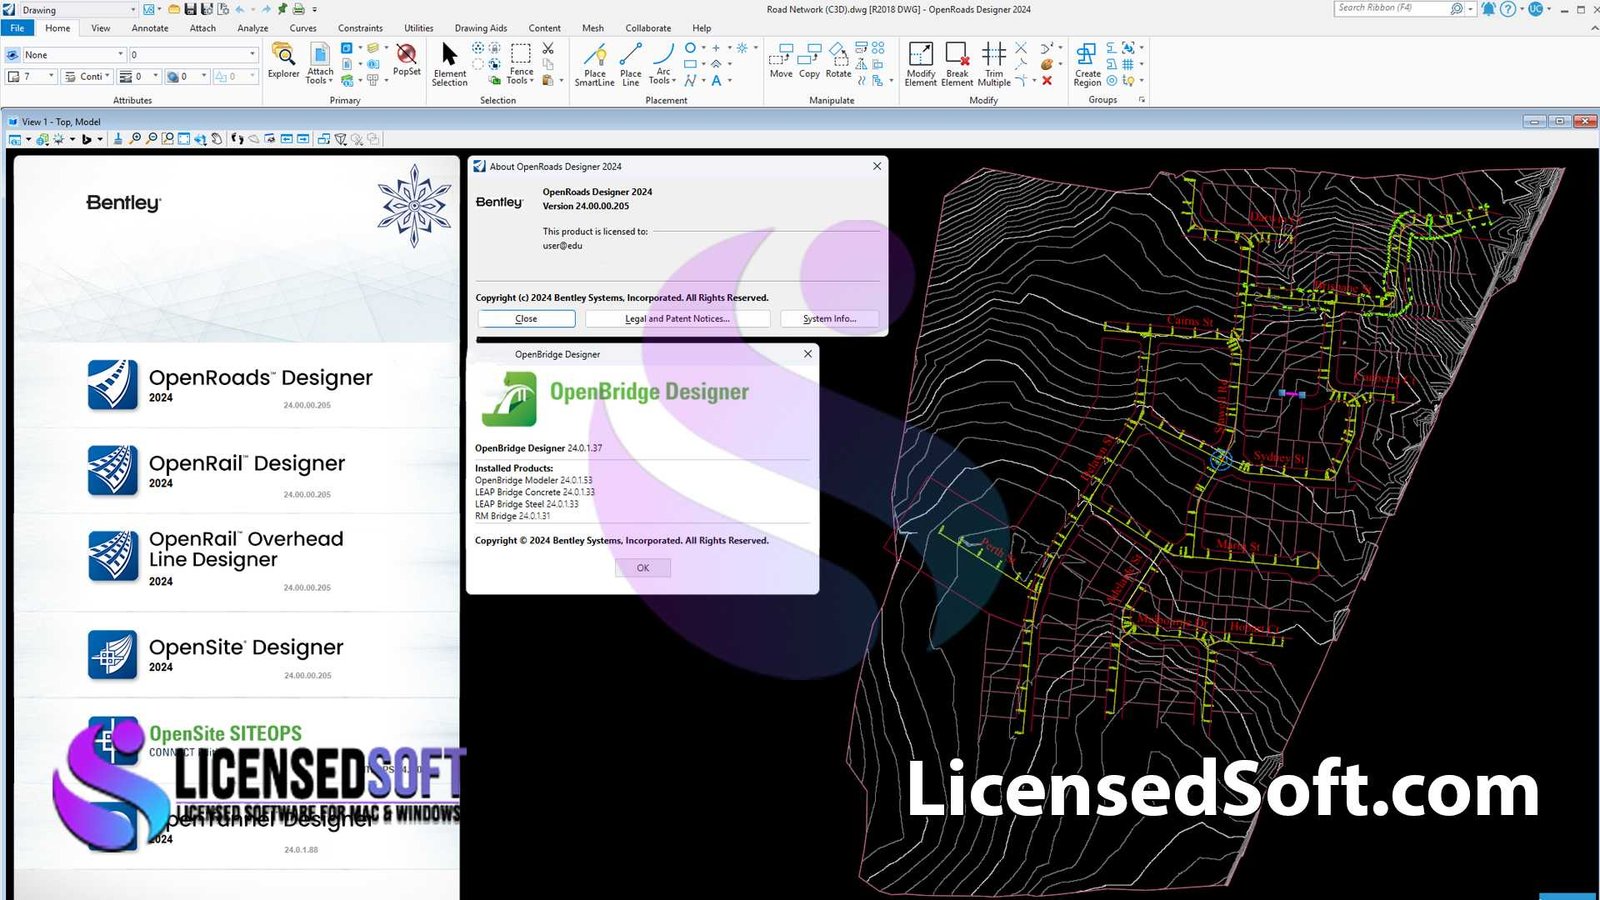Click the Place Circle icon in Placement group
This screenshot has width=1600, height=900.
click(690, 48)
